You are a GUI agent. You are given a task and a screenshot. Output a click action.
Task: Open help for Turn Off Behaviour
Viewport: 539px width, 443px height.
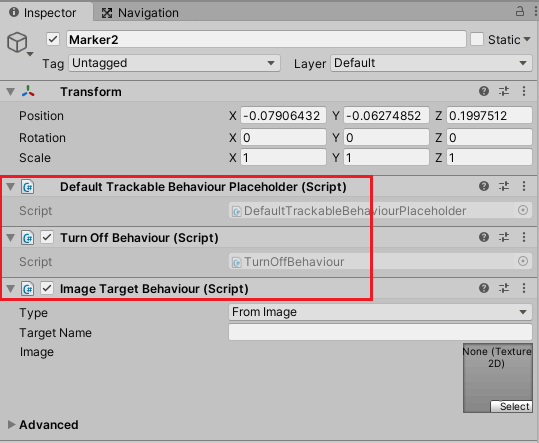484,237
